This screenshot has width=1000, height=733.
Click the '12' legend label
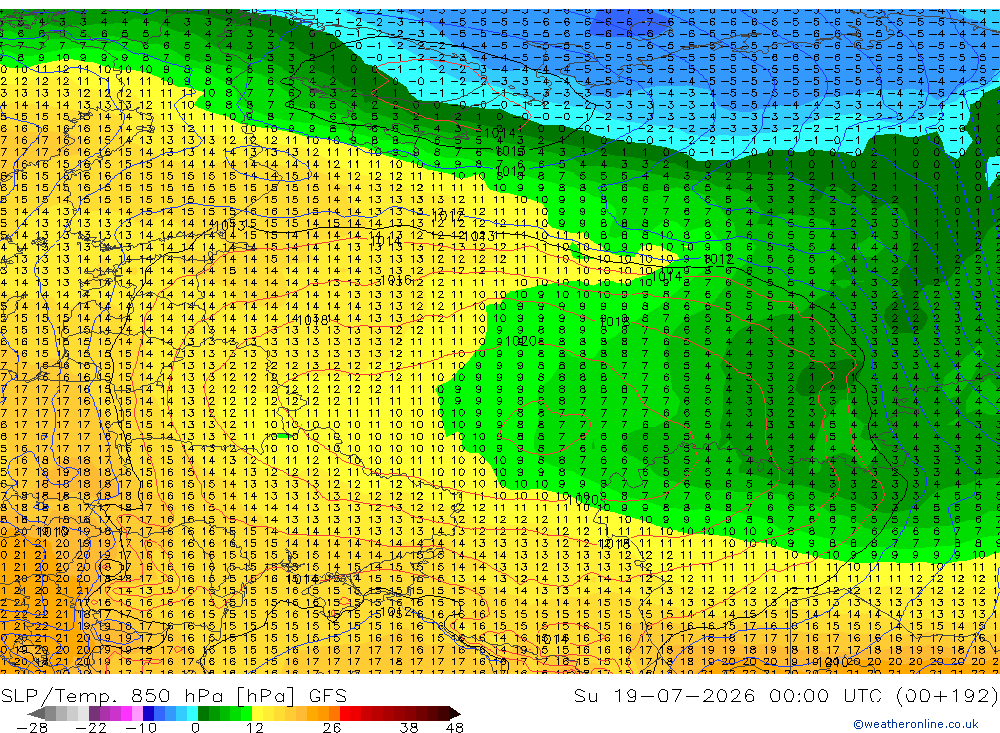pos(254,728)
